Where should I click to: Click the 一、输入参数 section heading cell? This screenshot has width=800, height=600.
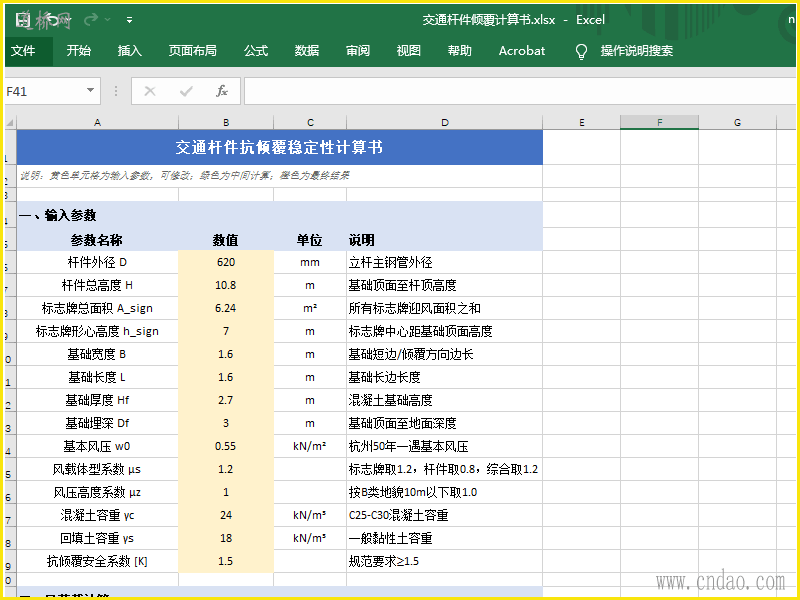(280, 215)
